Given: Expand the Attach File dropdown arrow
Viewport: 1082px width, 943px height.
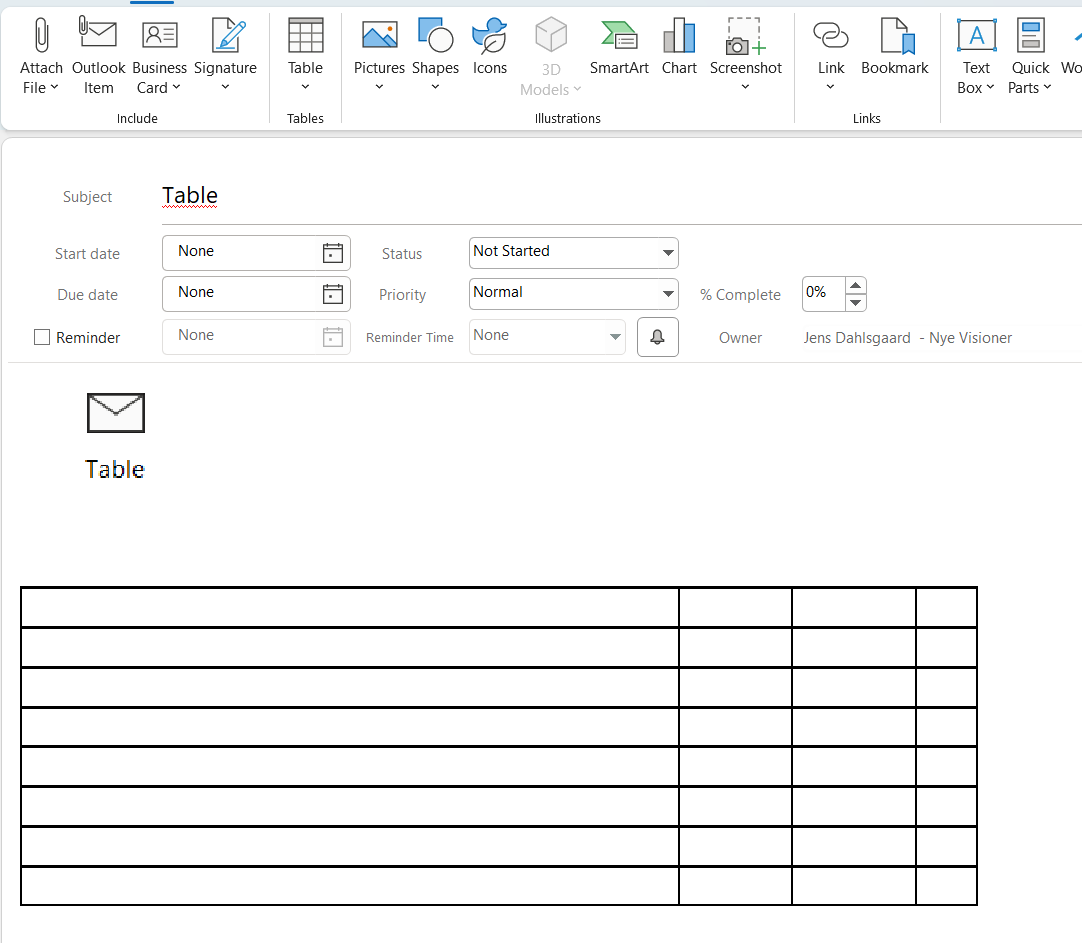Looking at the screenshot, I should pos(55,88).
